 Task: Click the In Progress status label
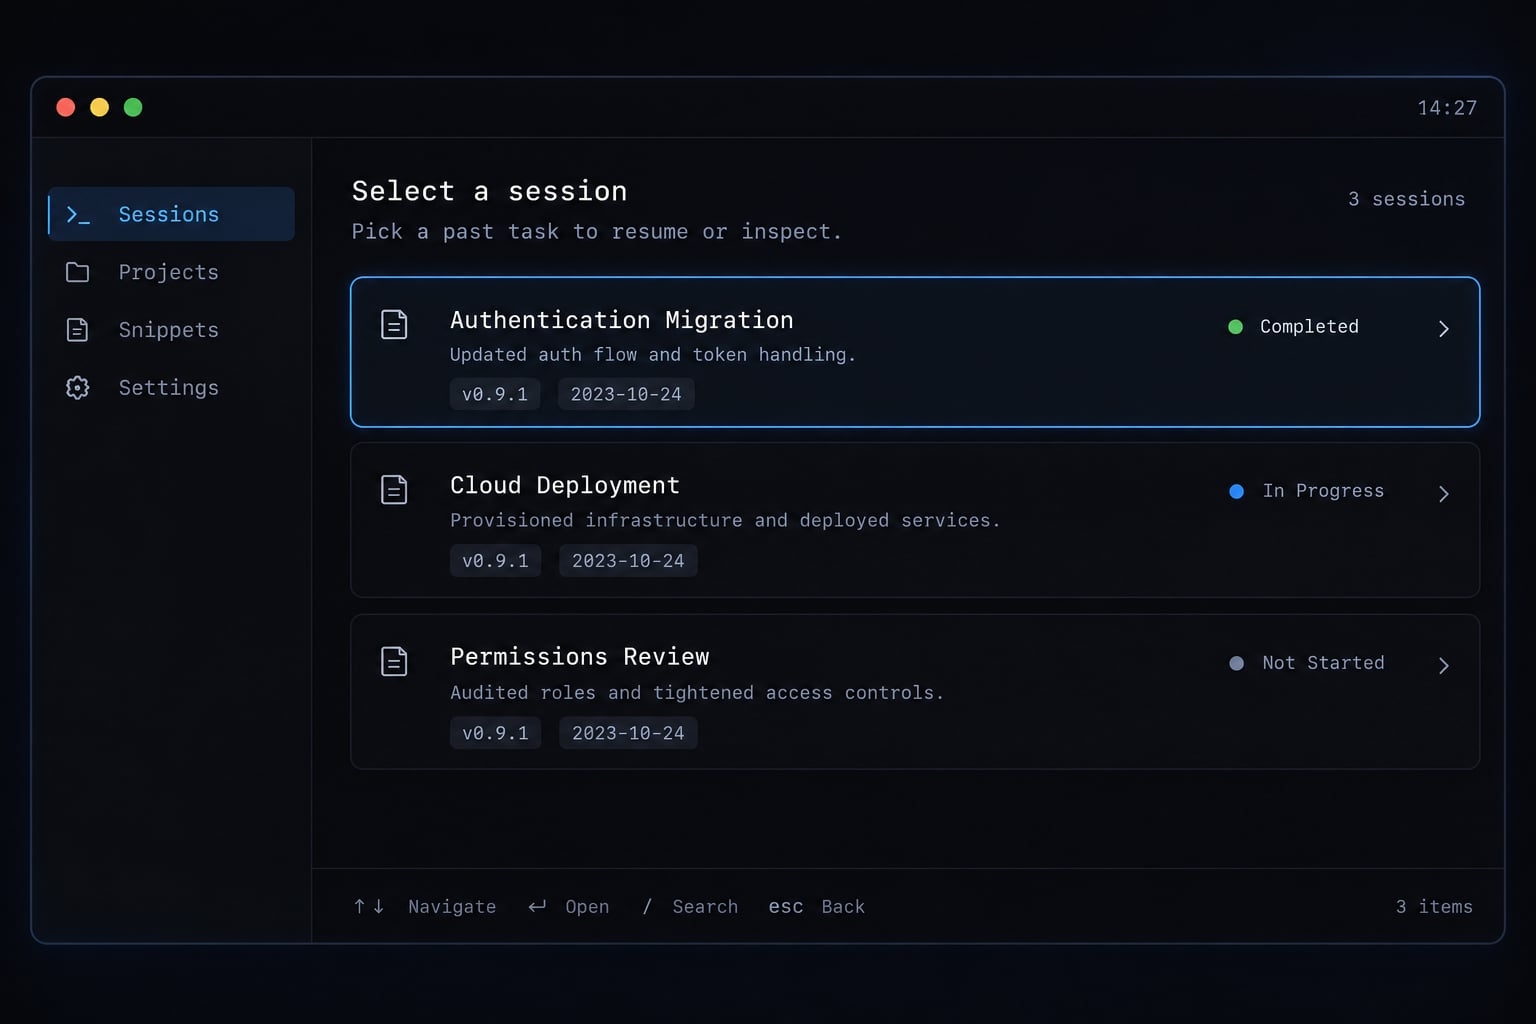coord(1323,491)
